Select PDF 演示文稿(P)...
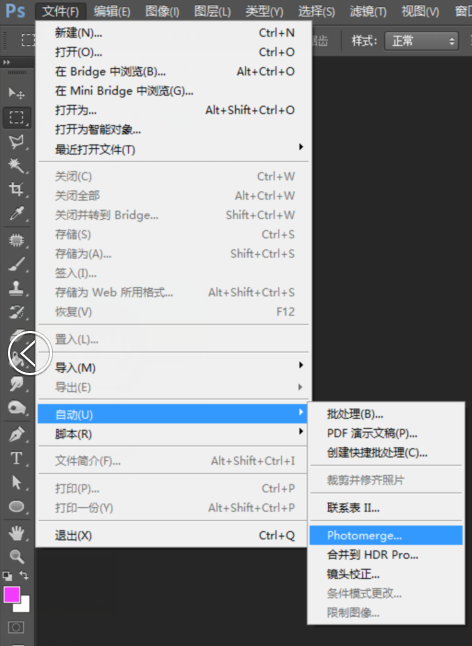Screen dimensions: 472x646 tap(386, 433)
